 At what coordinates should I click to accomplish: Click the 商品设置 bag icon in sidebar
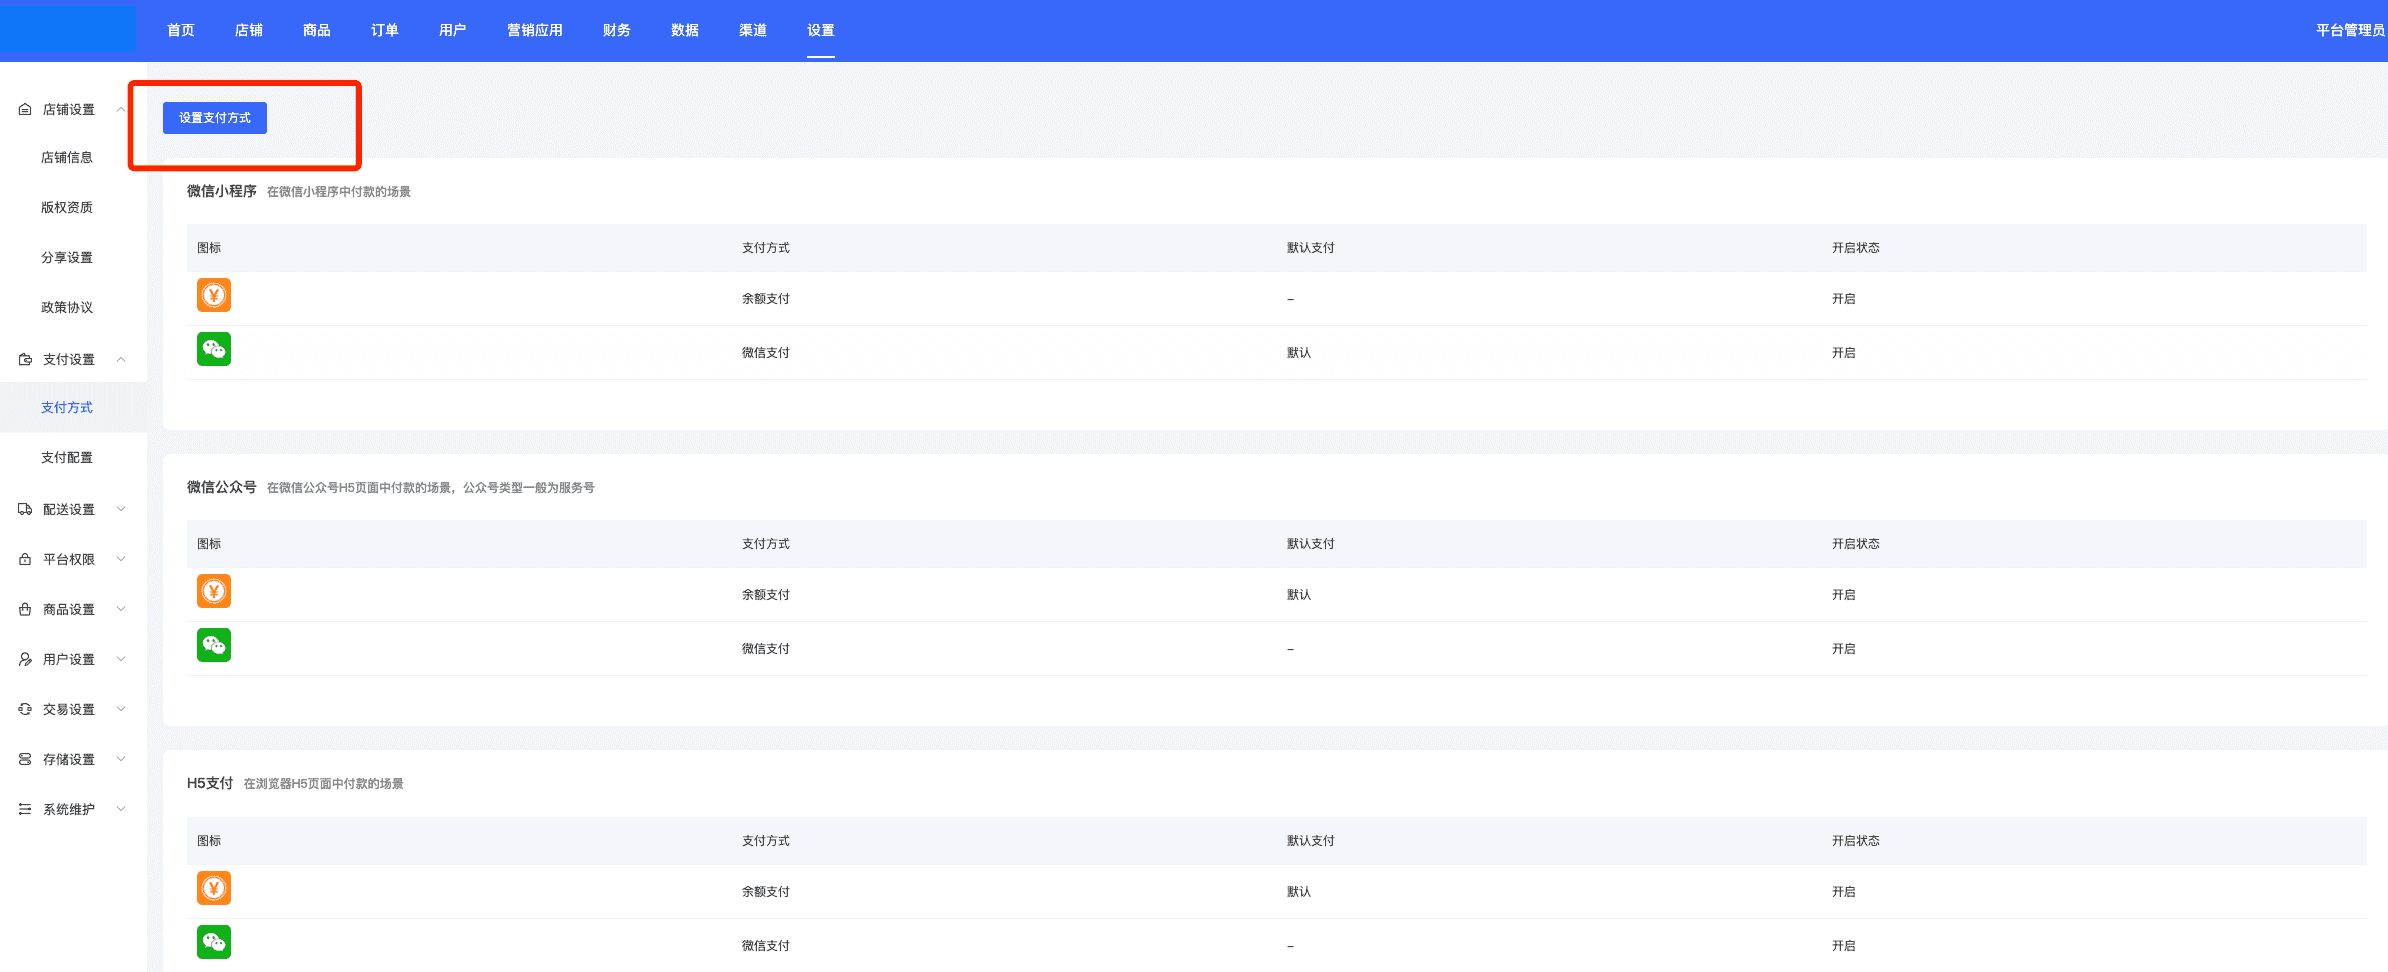coord(25,609)
